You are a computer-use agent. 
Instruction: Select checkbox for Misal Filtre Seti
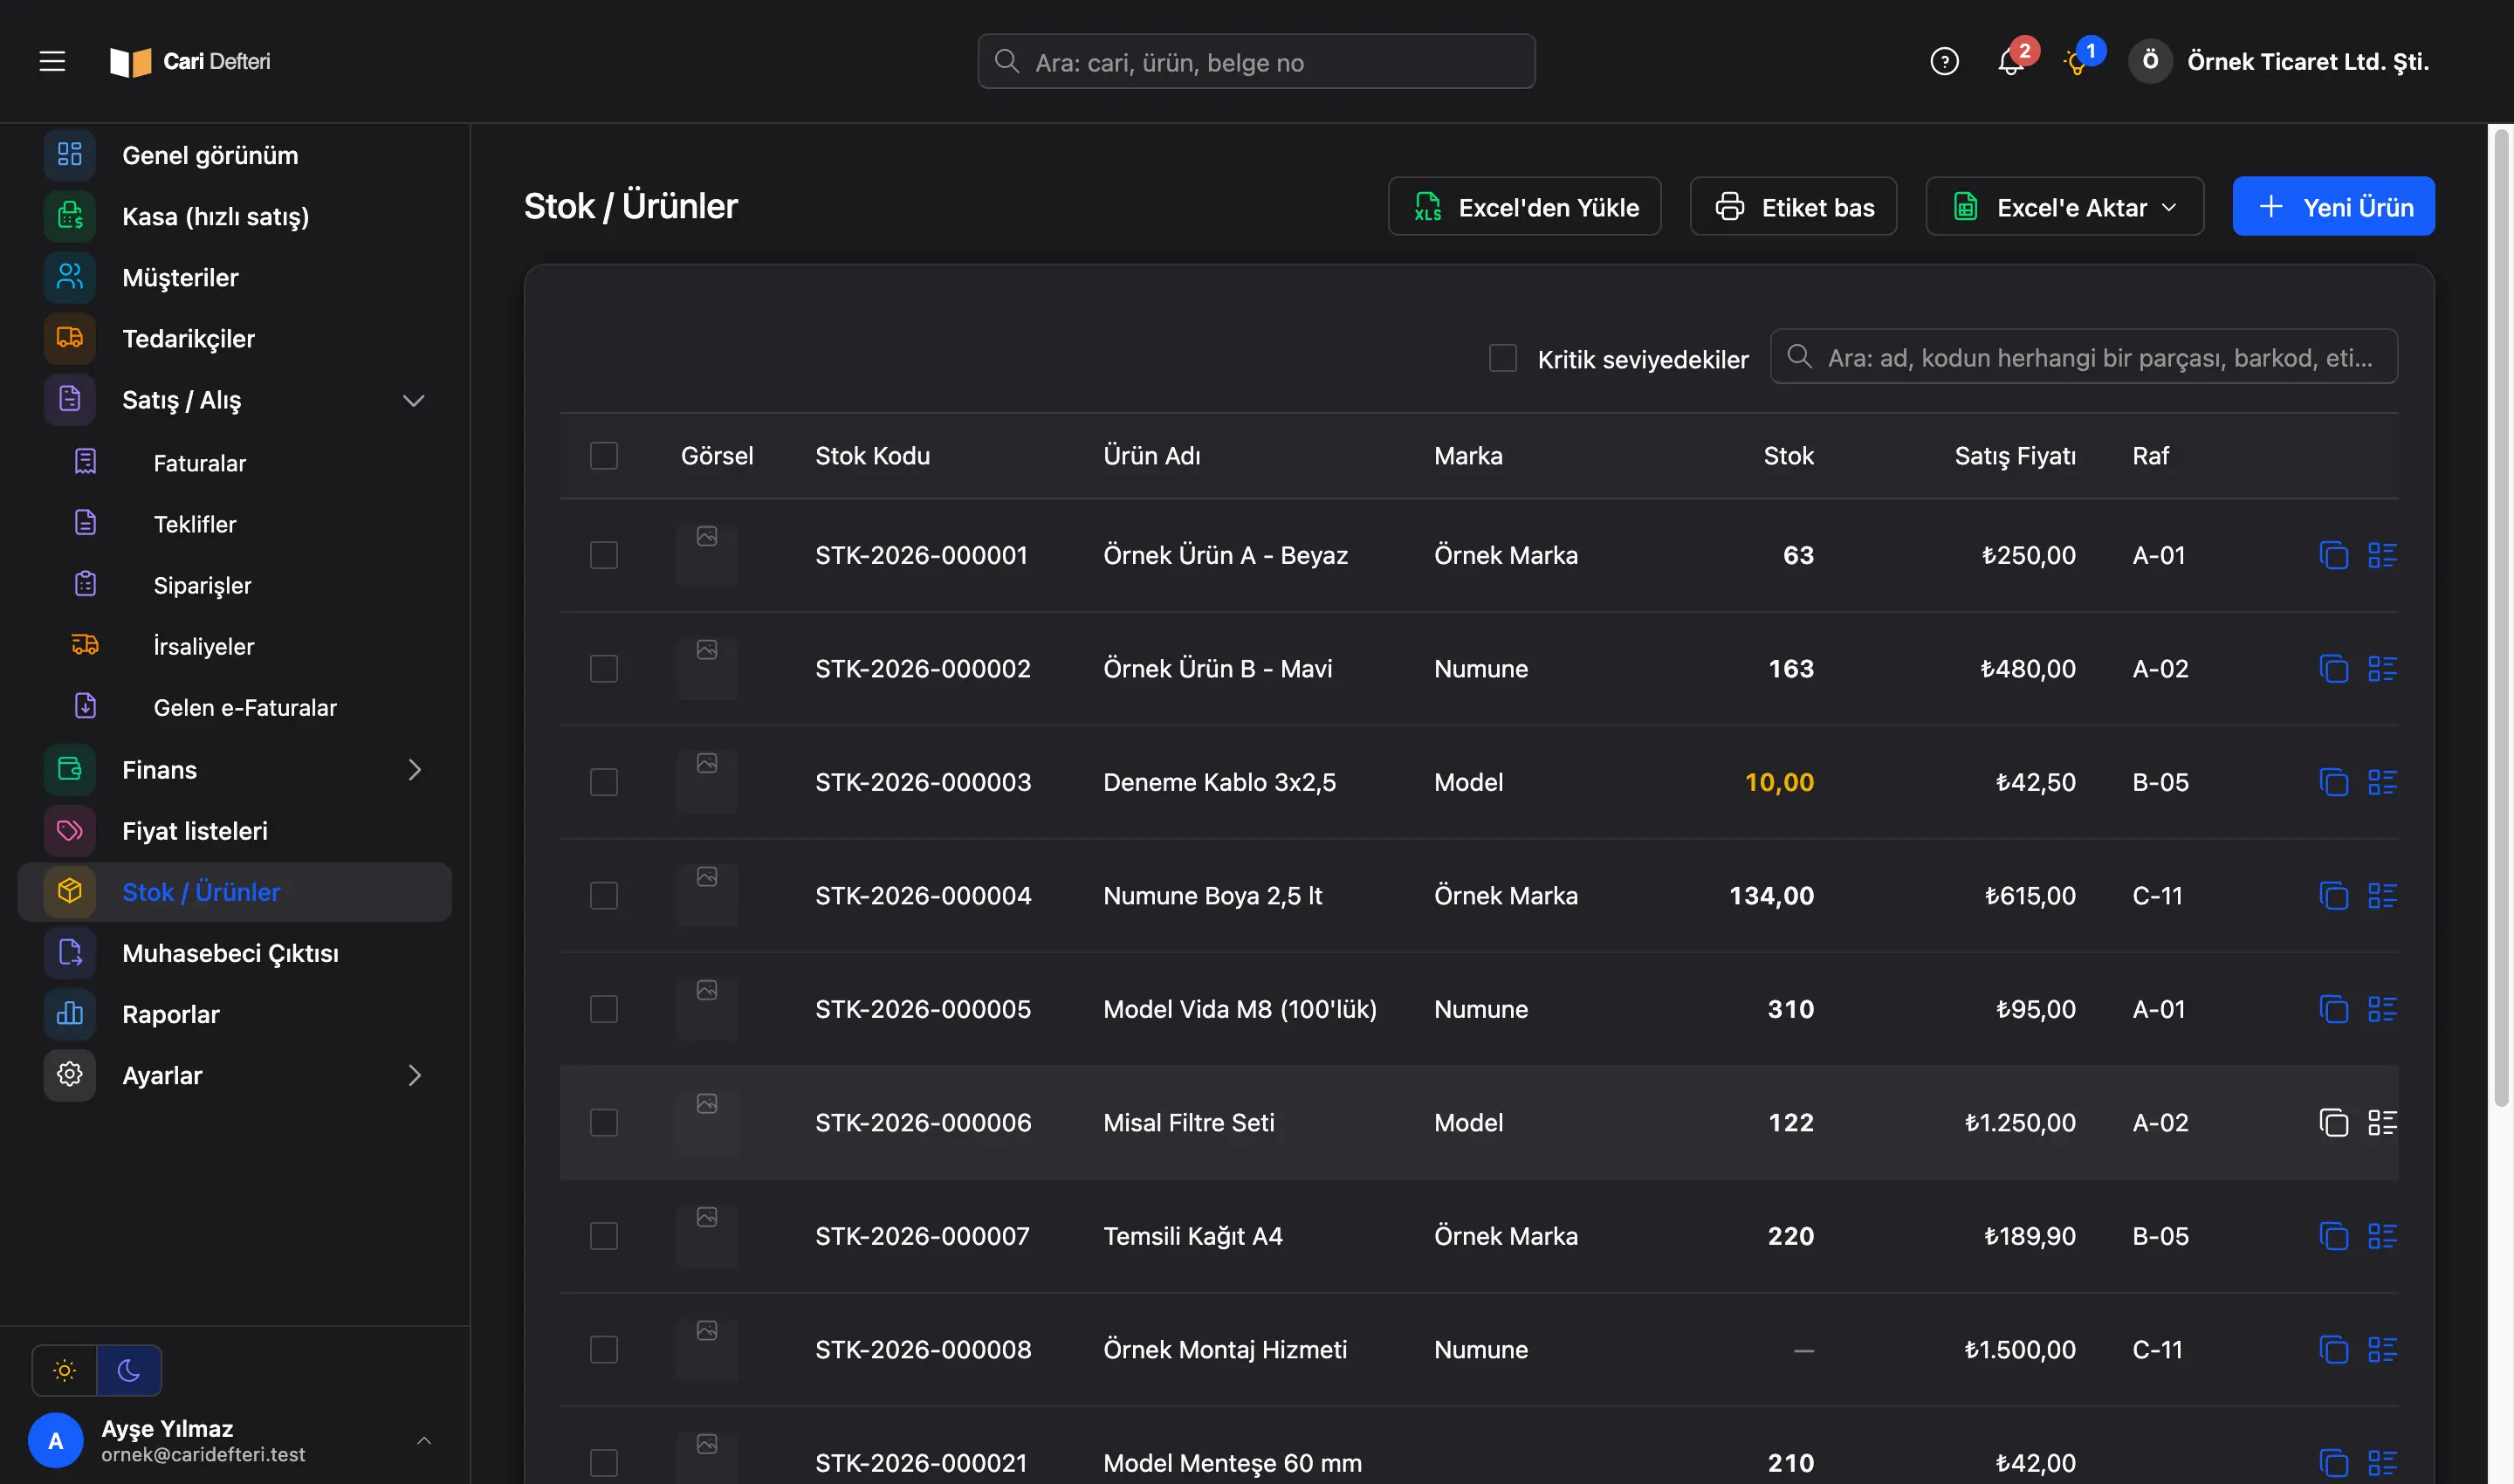click(604, 1122)
